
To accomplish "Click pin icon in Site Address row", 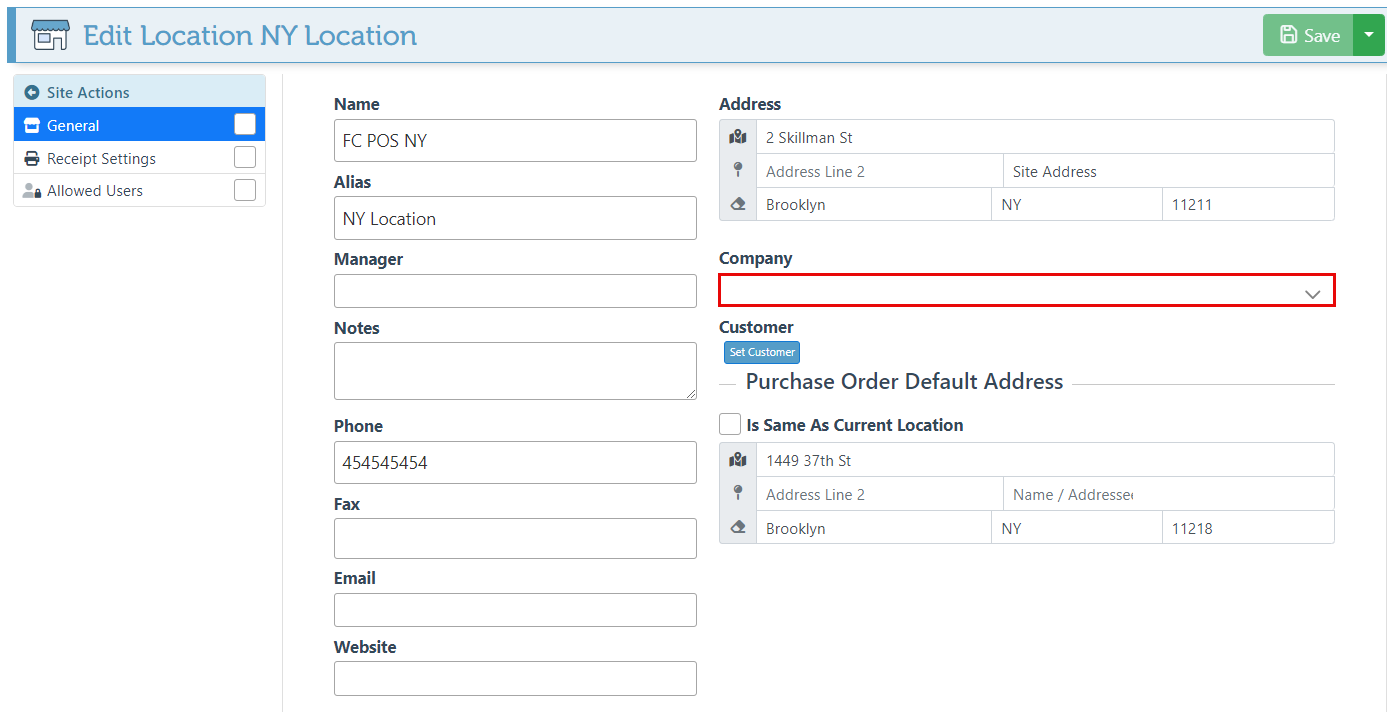I will click(738, 170).
